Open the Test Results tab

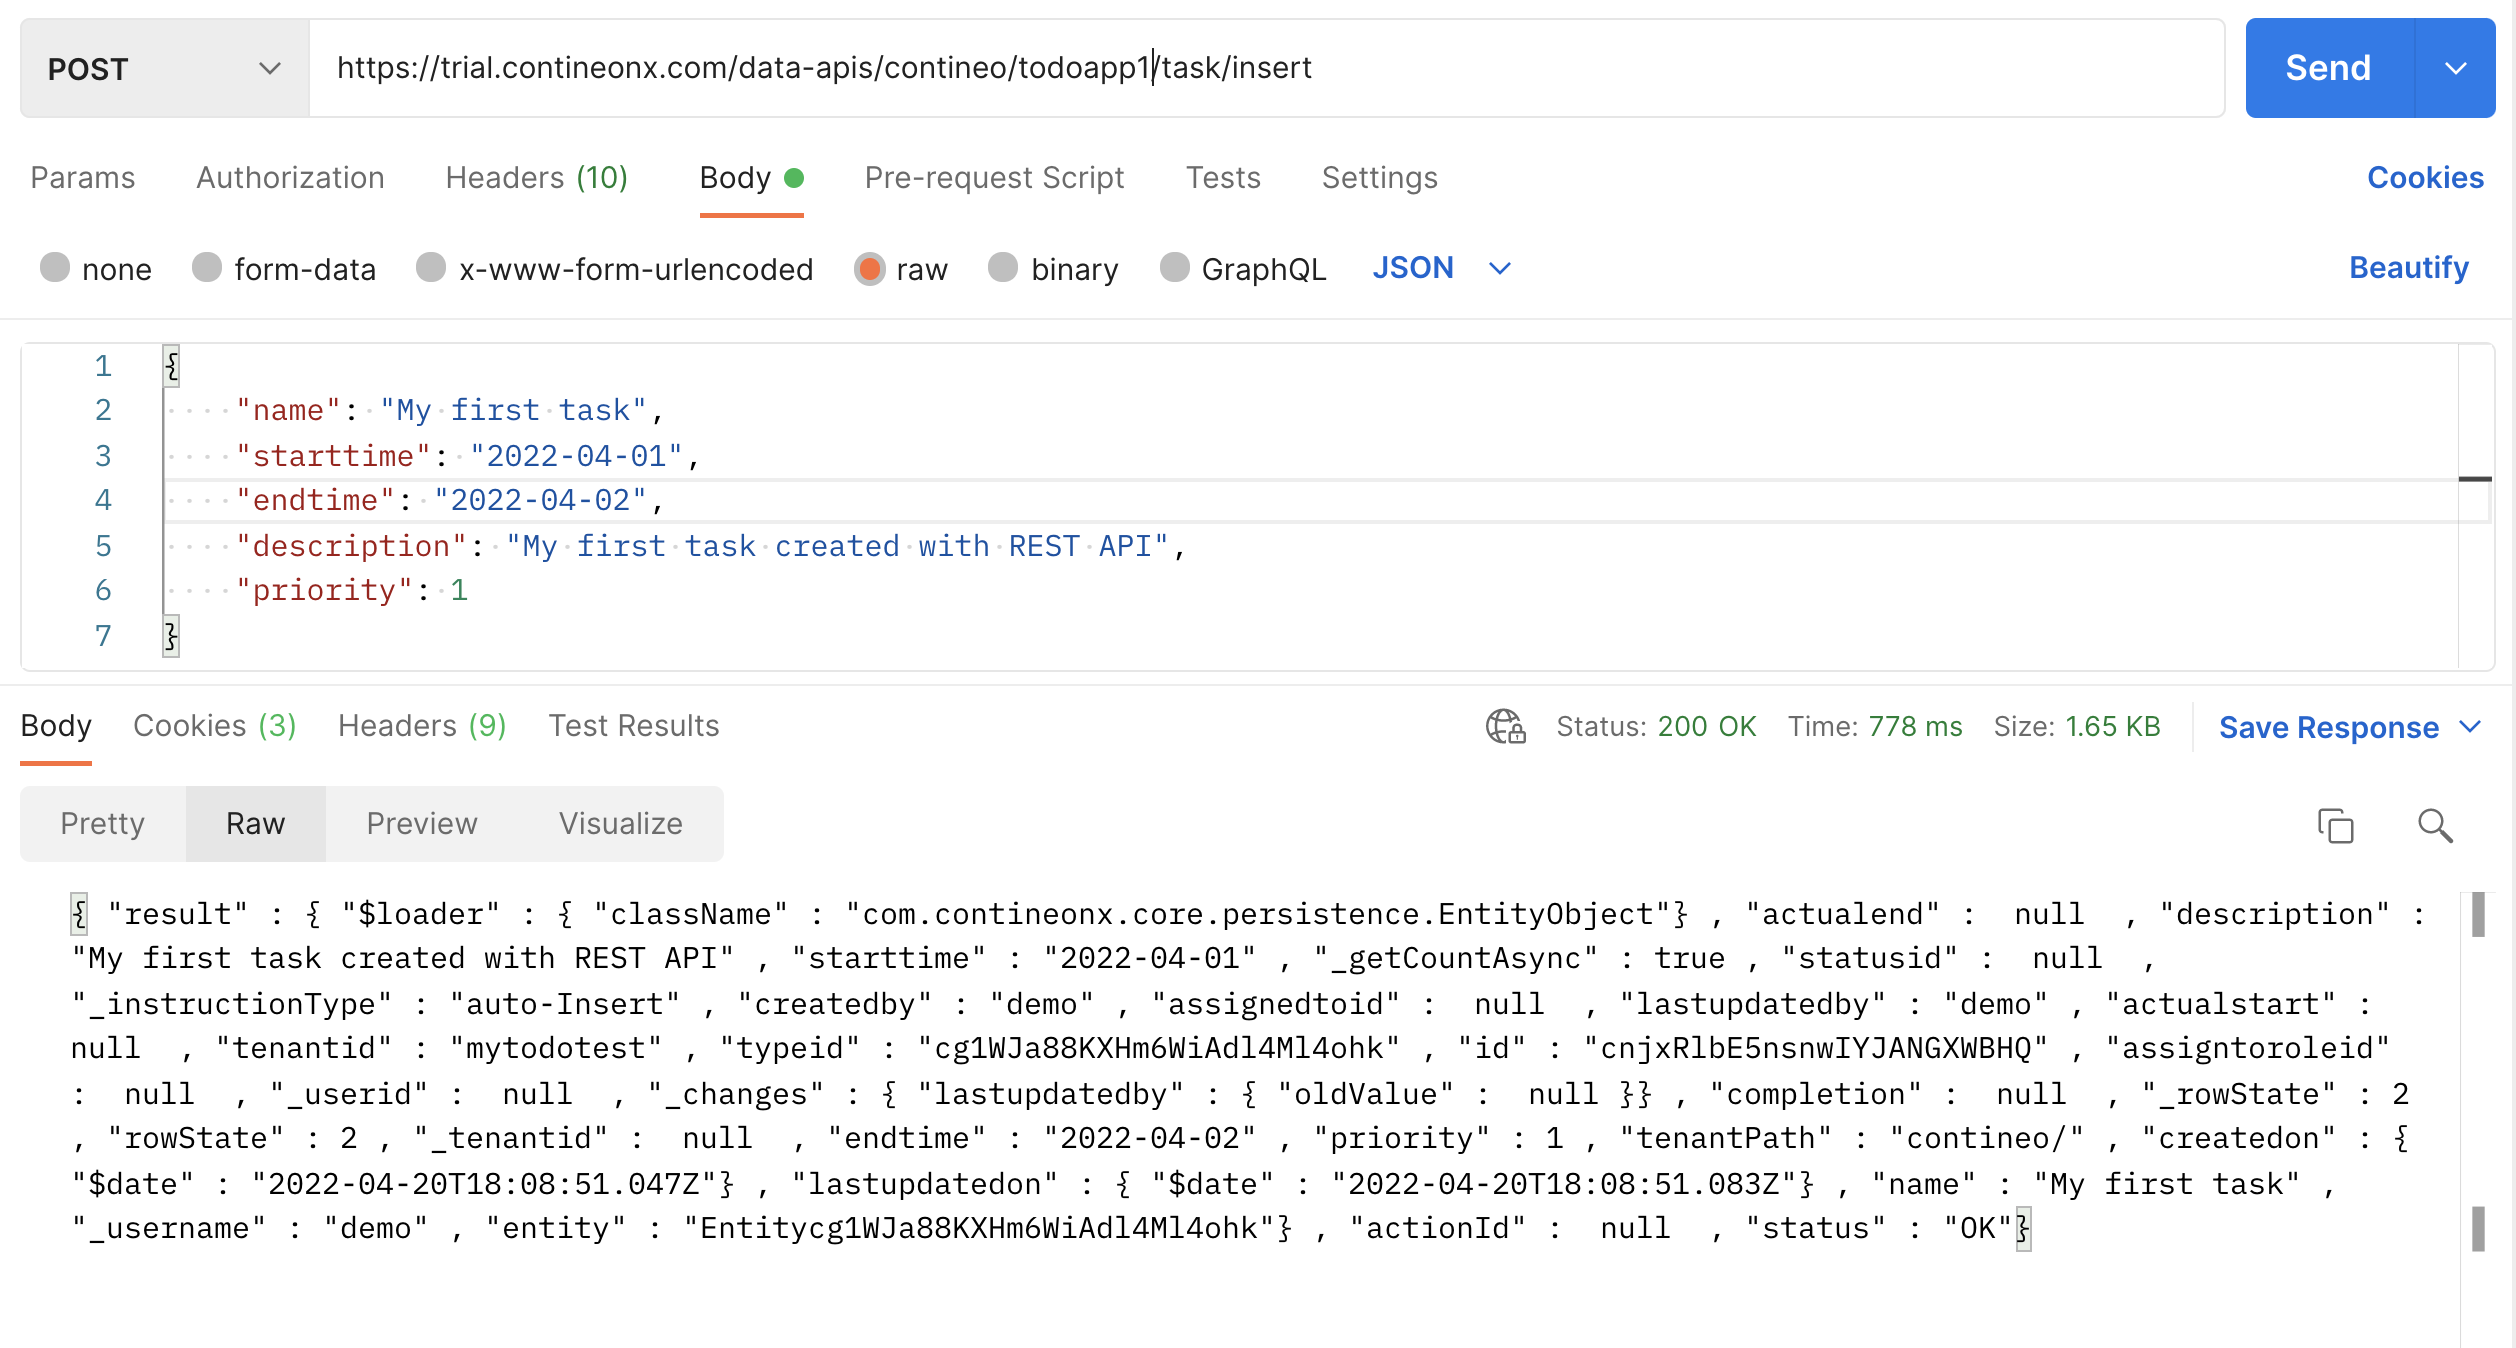[633, 725]
